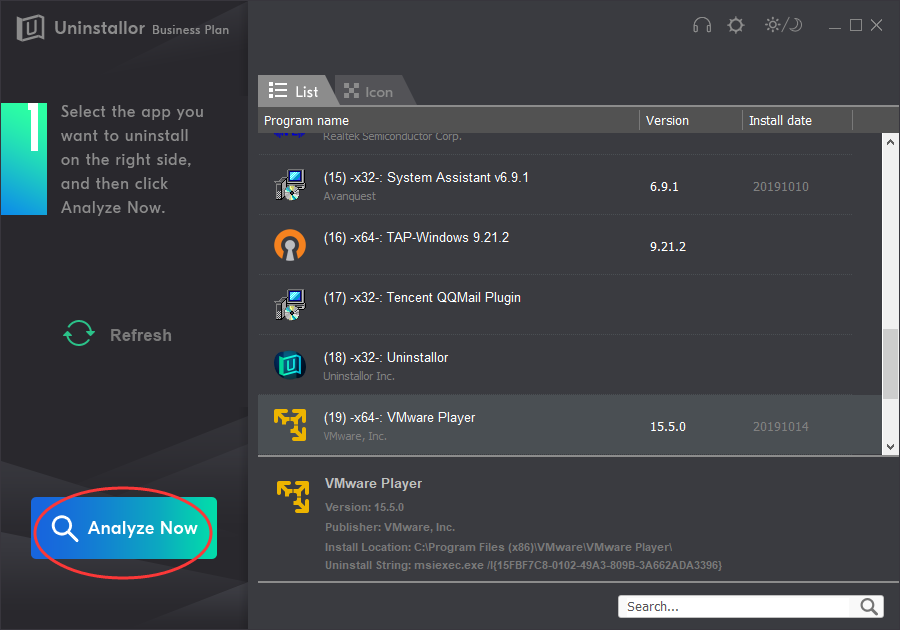This screenshot has height=630, width=900.
Task: Click install date 20191014
Action: point(781,427)
